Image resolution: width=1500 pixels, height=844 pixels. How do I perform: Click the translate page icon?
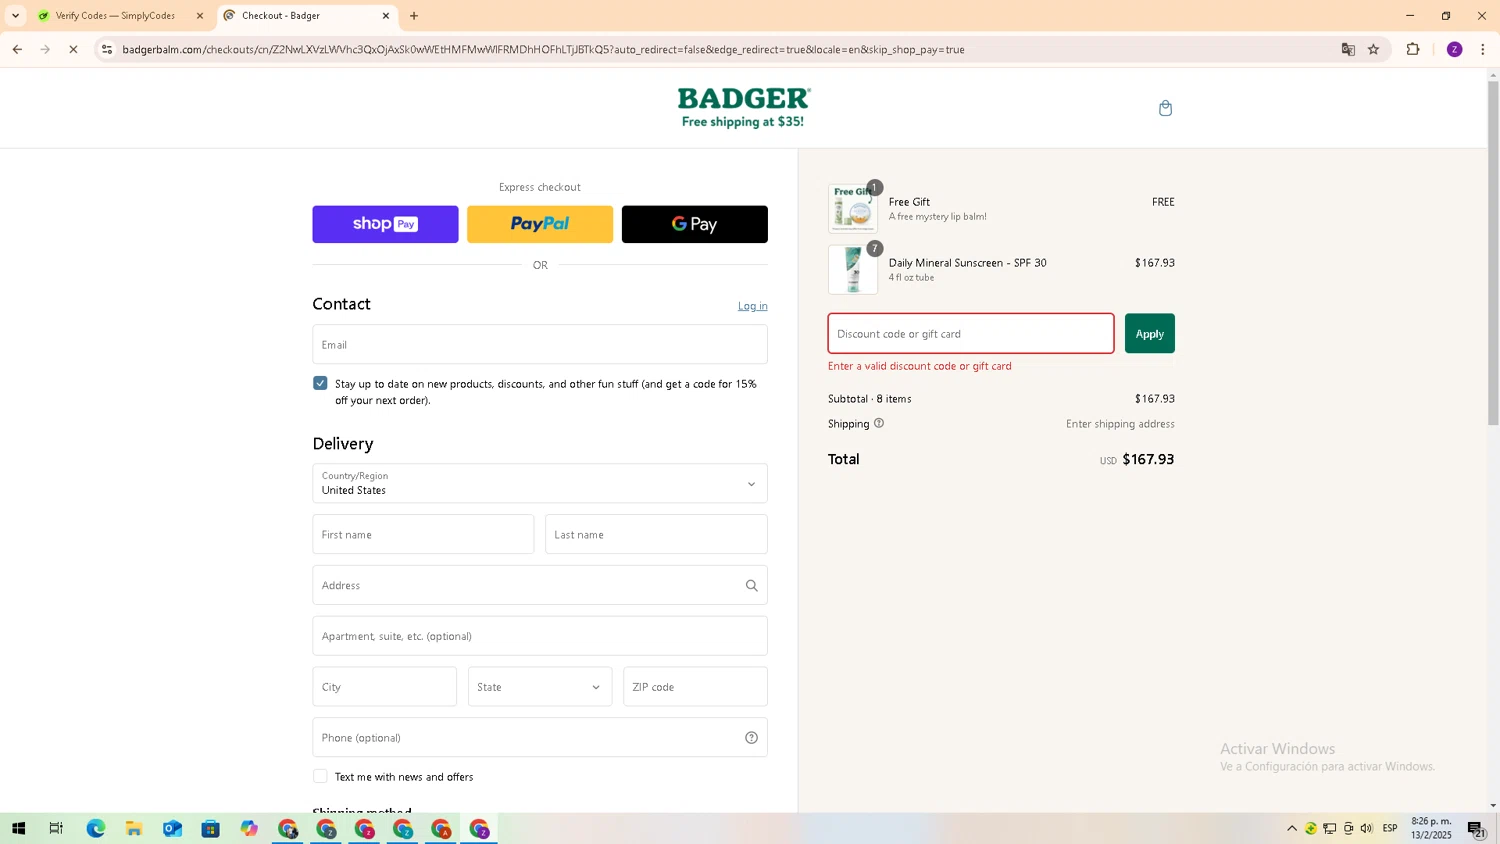coord(1348,49)
